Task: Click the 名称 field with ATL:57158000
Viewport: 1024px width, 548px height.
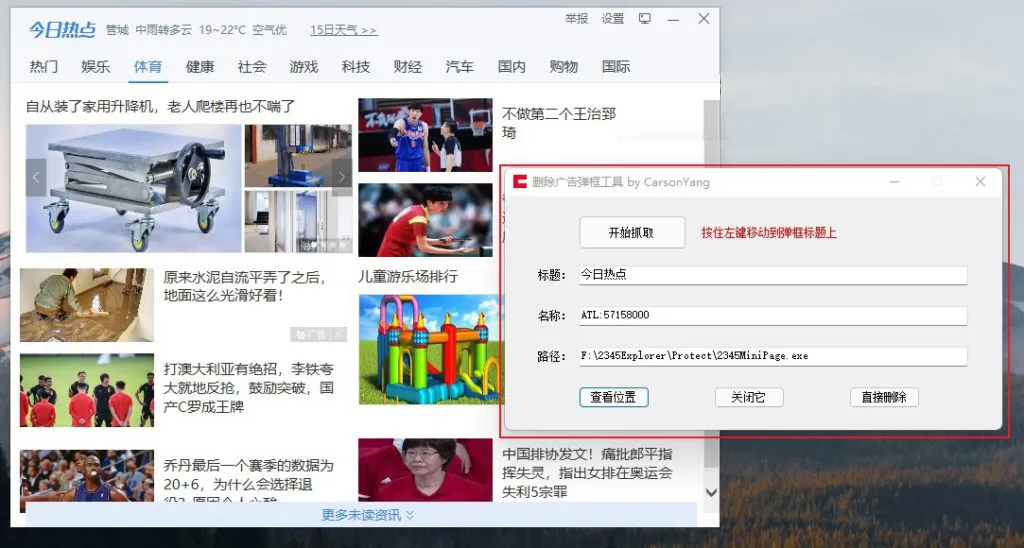Action: [x=773, y=315]
